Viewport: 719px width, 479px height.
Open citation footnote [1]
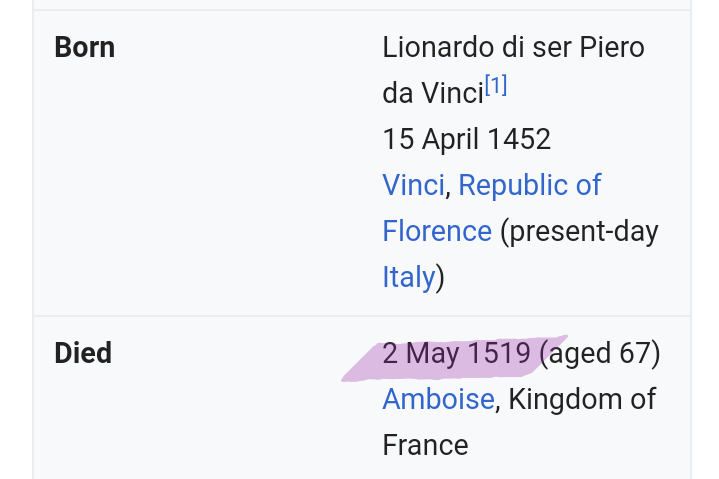[496, 85]
